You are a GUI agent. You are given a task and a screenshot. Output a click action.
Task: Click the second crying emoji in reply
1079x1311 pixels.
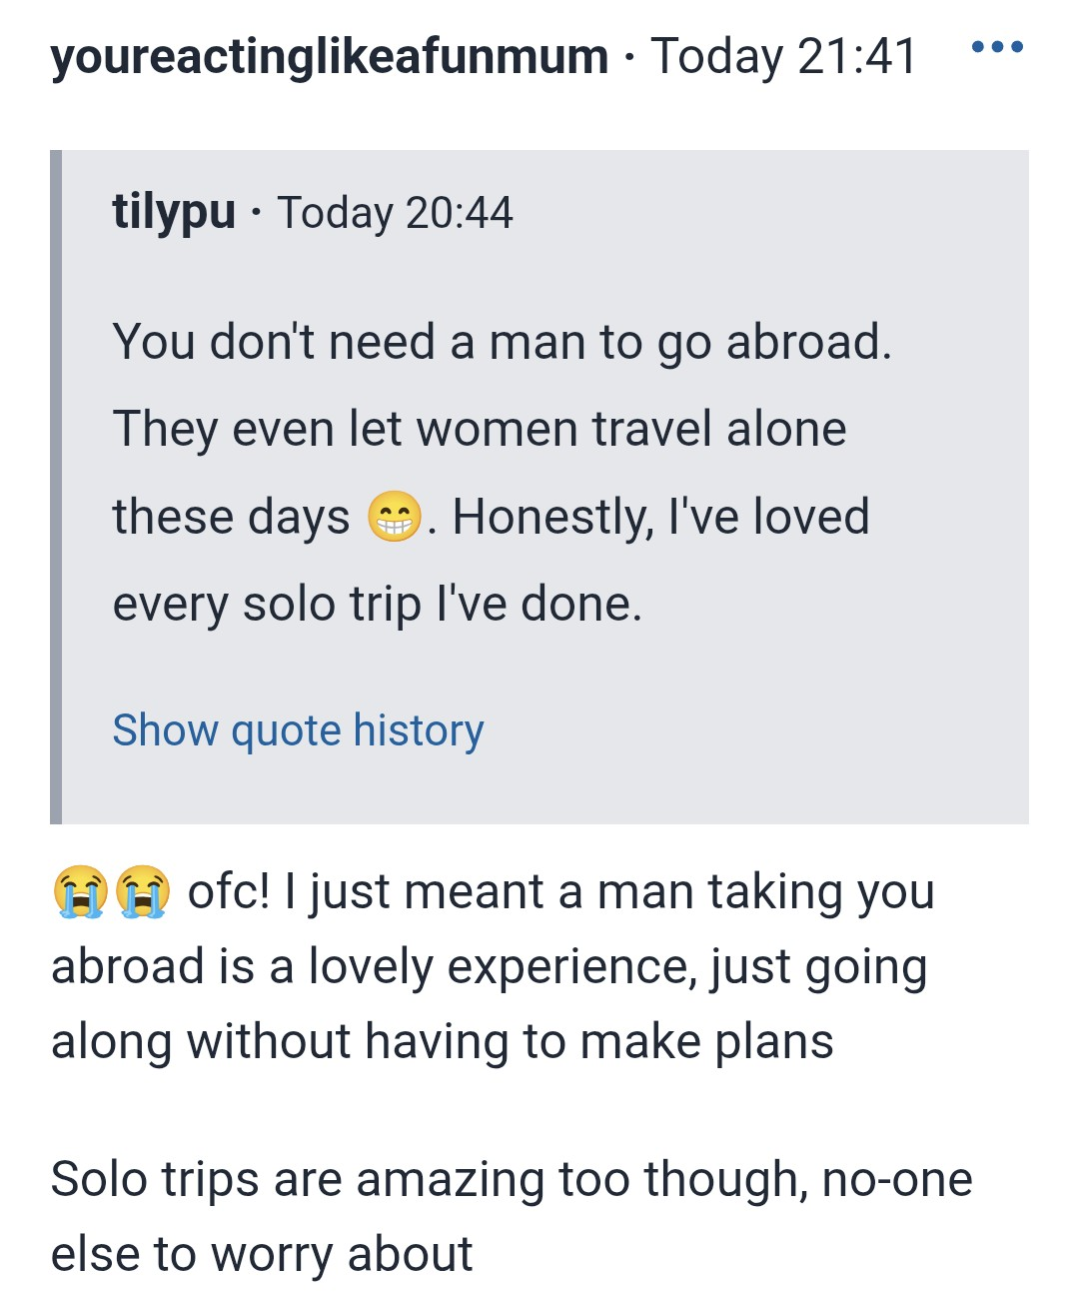[142, 891]
